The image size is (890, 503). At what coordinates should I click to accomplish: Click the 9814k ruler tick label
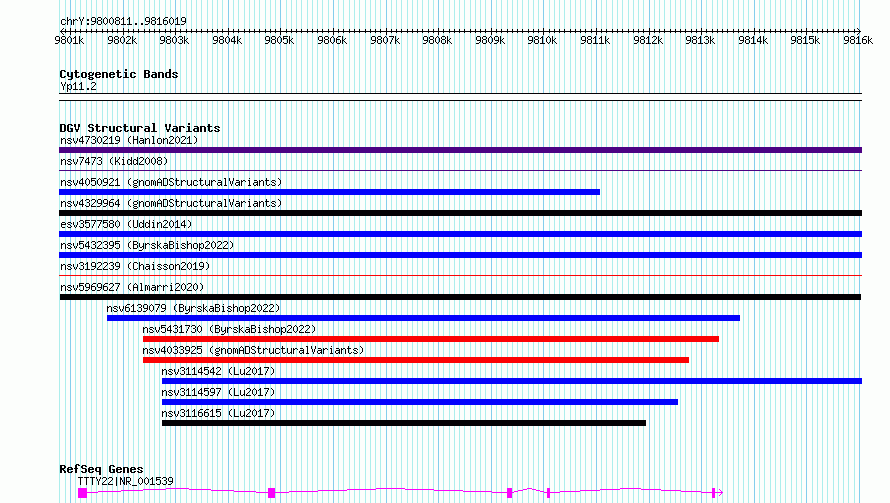[x=753, y=40]
